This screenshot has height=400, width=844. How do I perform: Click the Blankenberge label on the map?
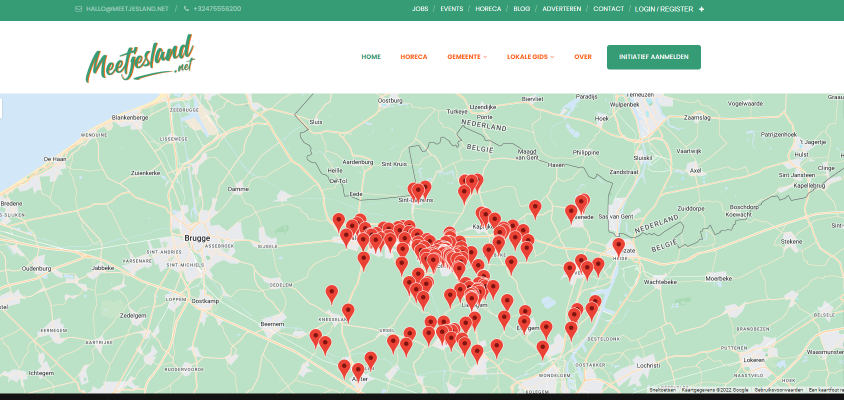click(130, 117)
